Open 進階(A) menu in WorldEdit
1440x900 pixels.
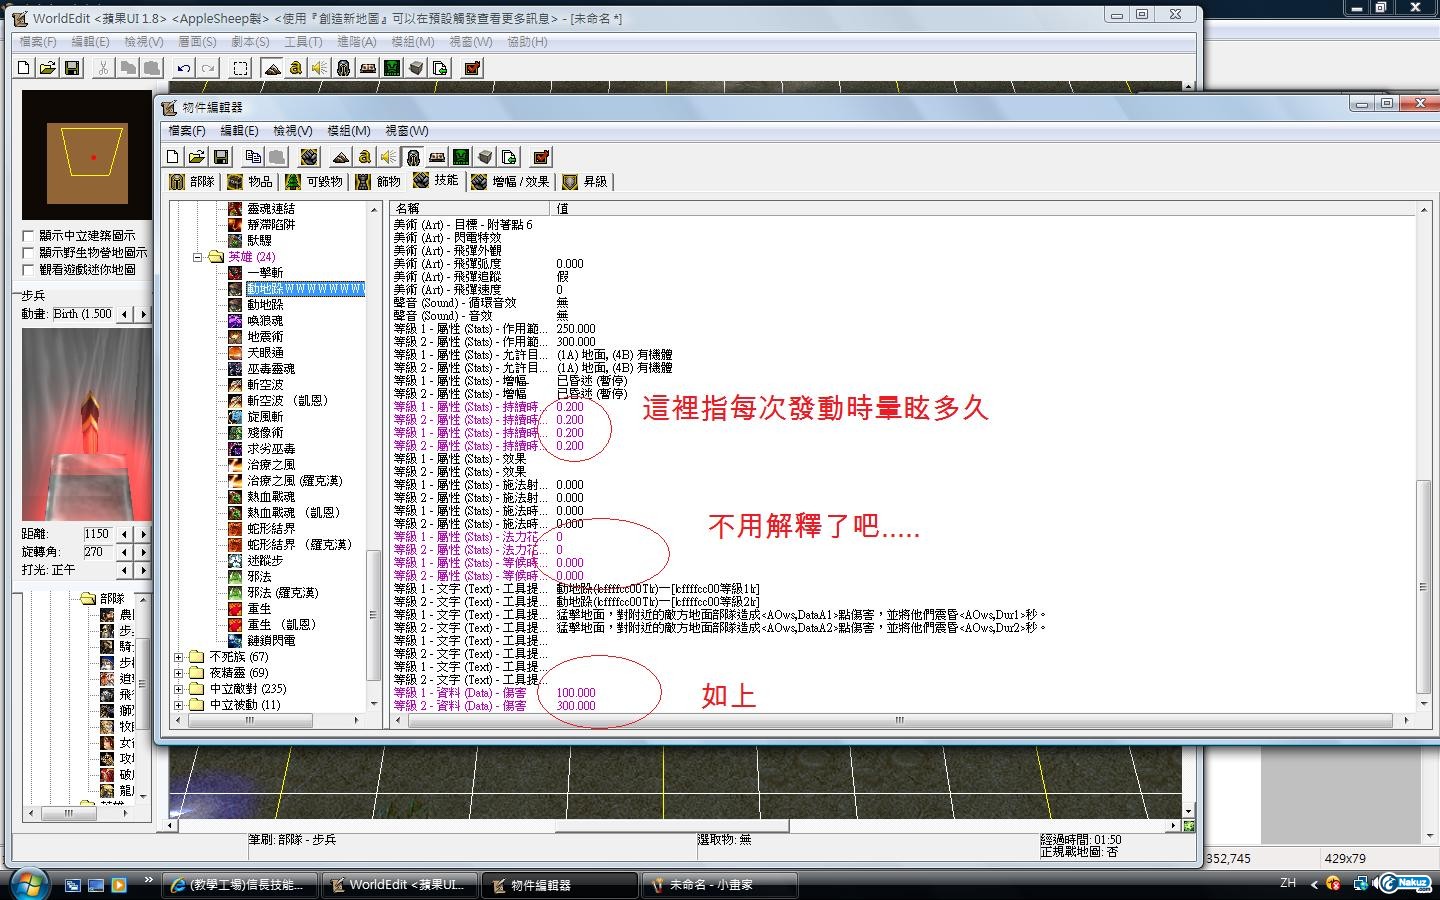coord(356,42)
